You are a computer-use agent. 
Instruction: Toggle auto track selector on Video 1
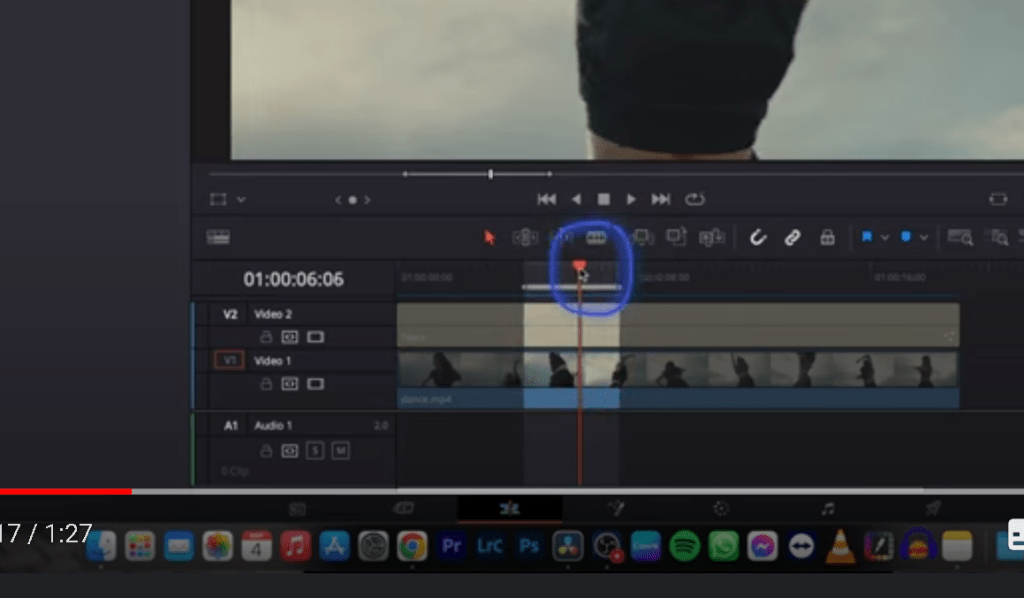pos(289,384)
